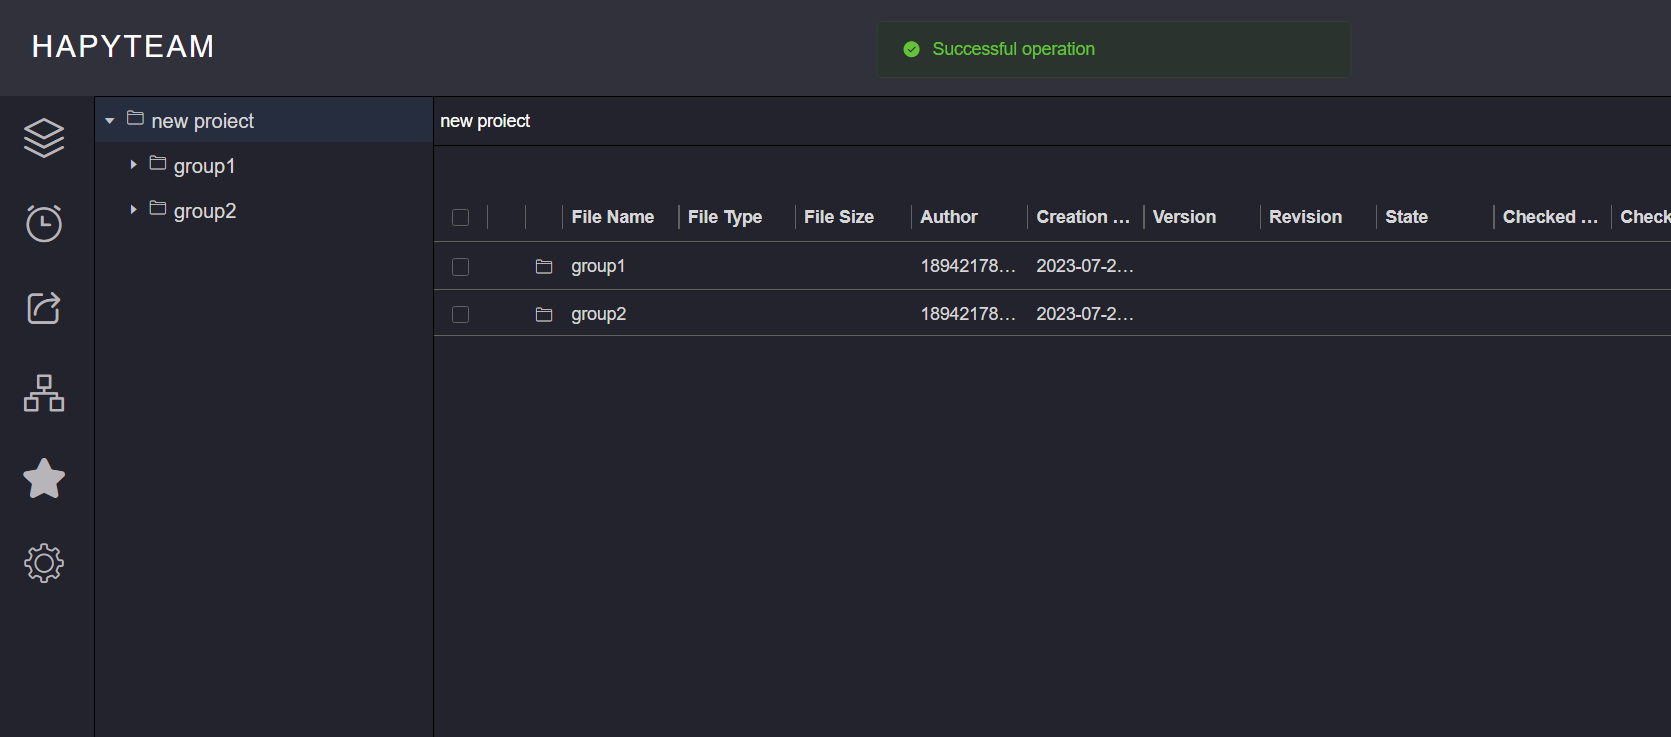Screen dimensions: 1671x737
Task: Sort by Version column header
Action: [1184, 217]
